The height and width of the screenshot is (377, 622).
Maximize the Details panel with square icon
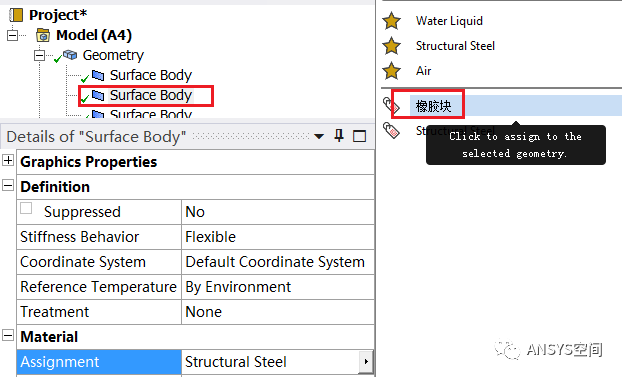click(359, 136)
